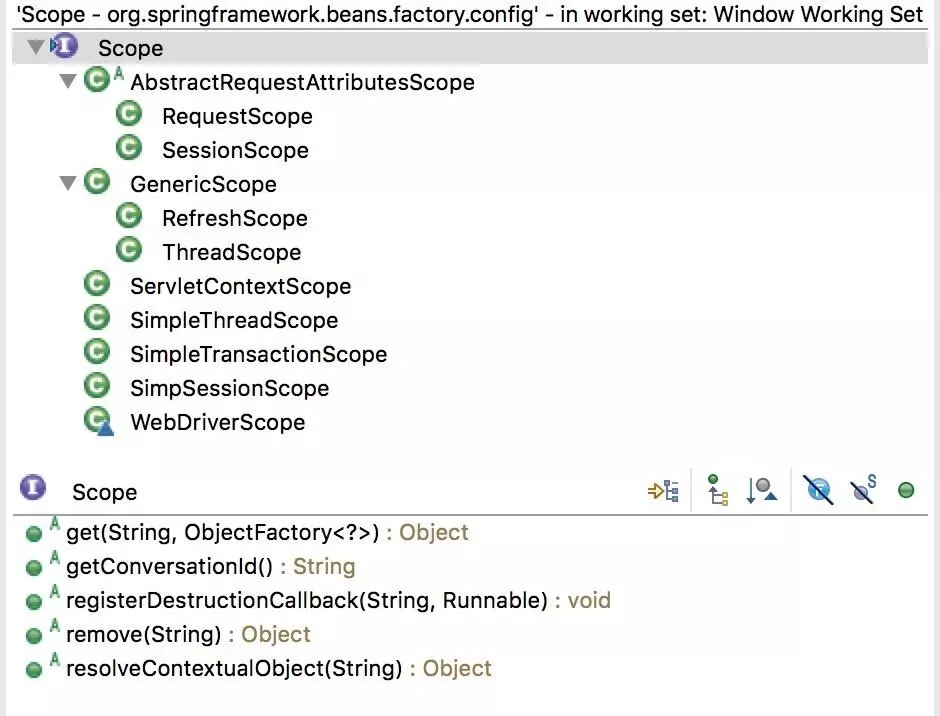Screen dimensions: 940x716
Task: Toggle Sort Members by Defining Type
Action: 761,490
